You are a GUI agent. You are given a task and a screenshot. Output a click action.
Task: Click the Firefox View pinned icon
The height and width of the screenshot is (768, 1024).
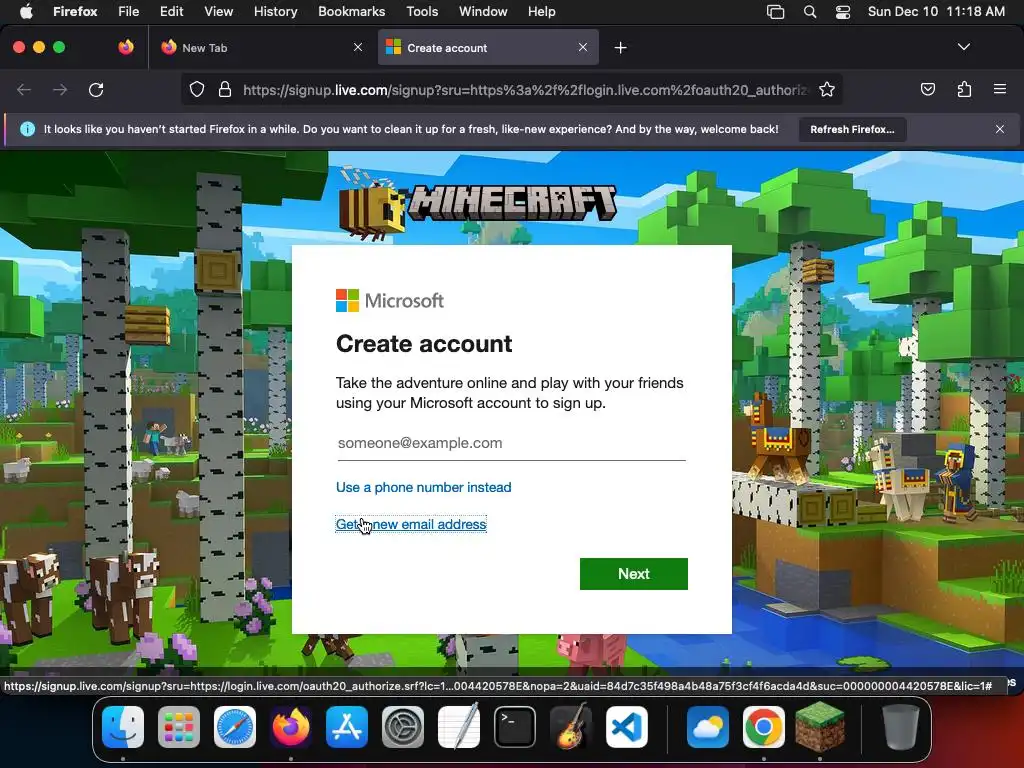(126, 47)
